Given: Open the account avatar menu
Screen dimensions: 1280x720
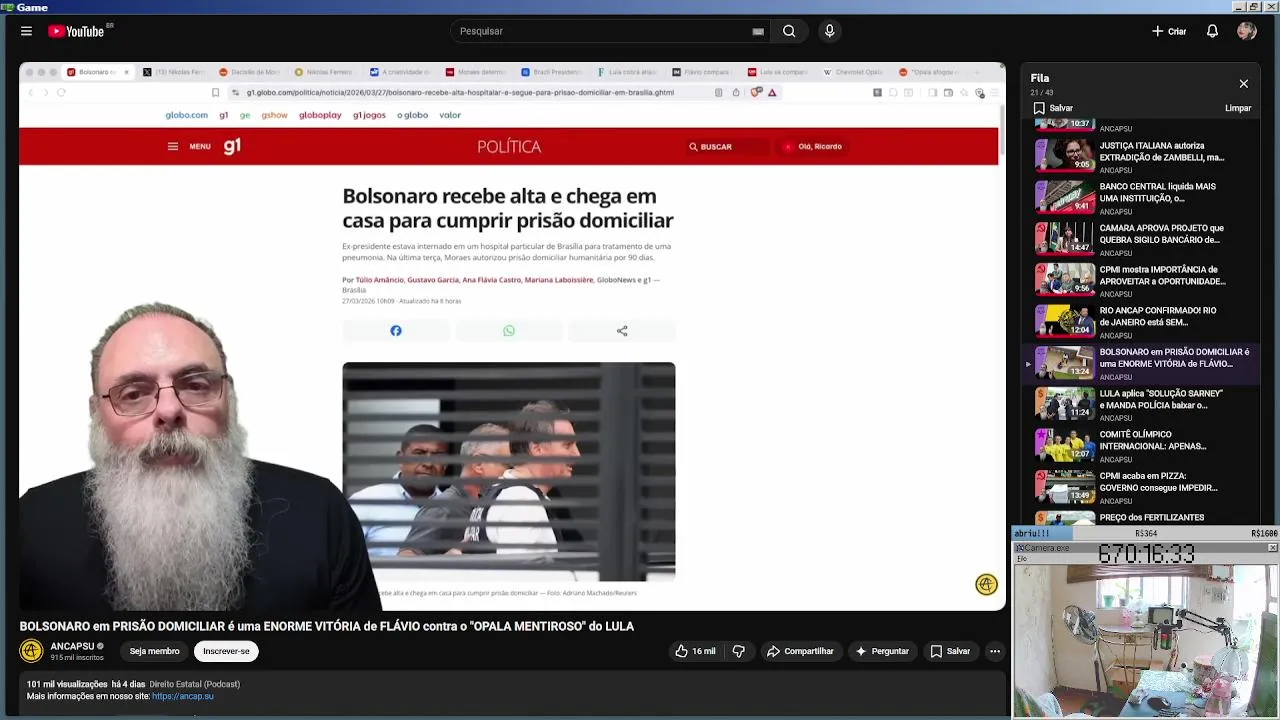Looking at the screenshot, I should point(1246,31).
